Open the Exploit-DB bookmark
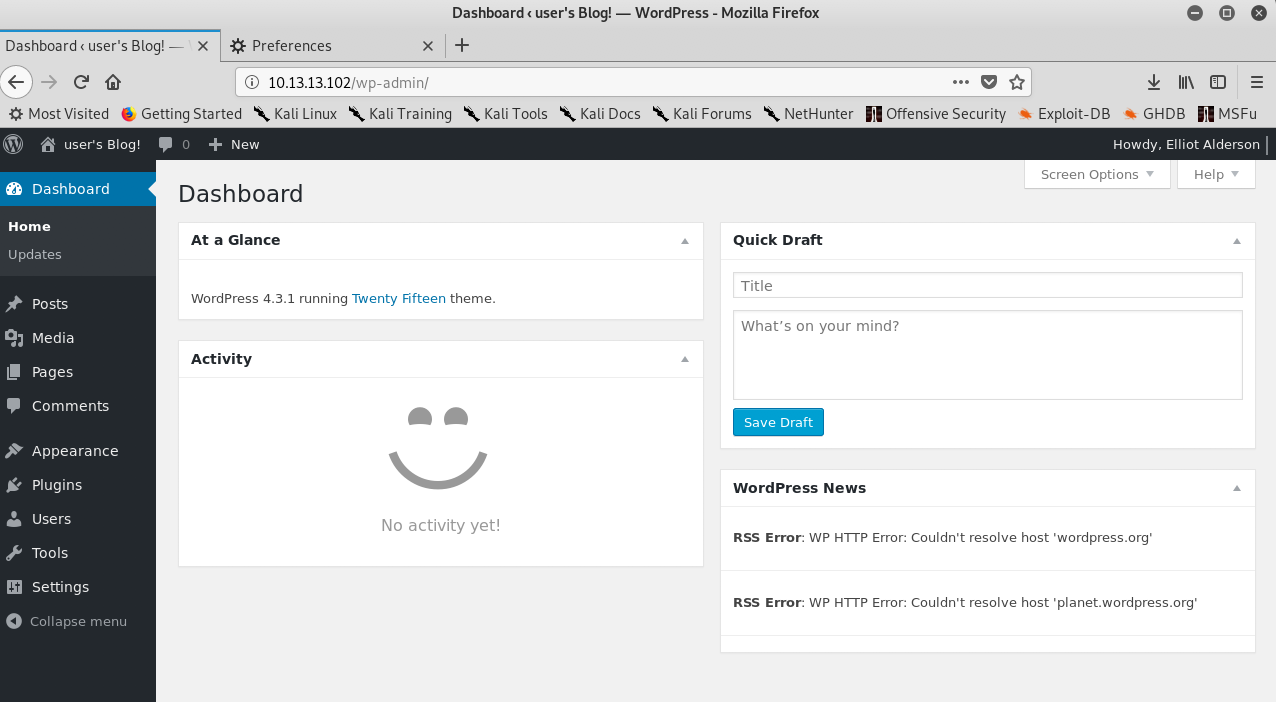 click(1064, 114)
